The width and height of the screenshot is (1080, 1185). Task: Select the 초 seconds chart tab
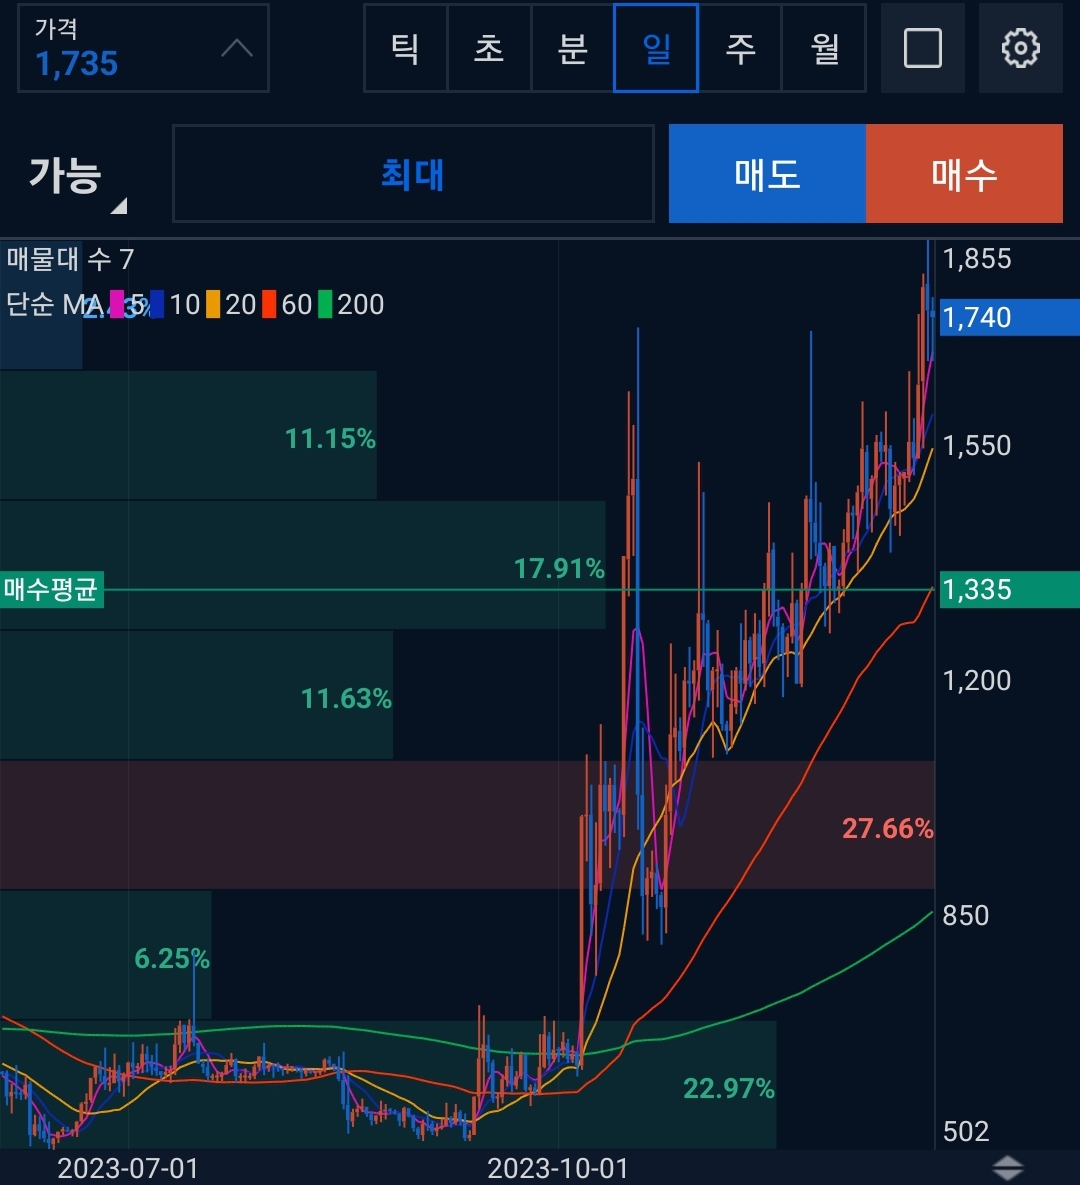pos(488,48)
